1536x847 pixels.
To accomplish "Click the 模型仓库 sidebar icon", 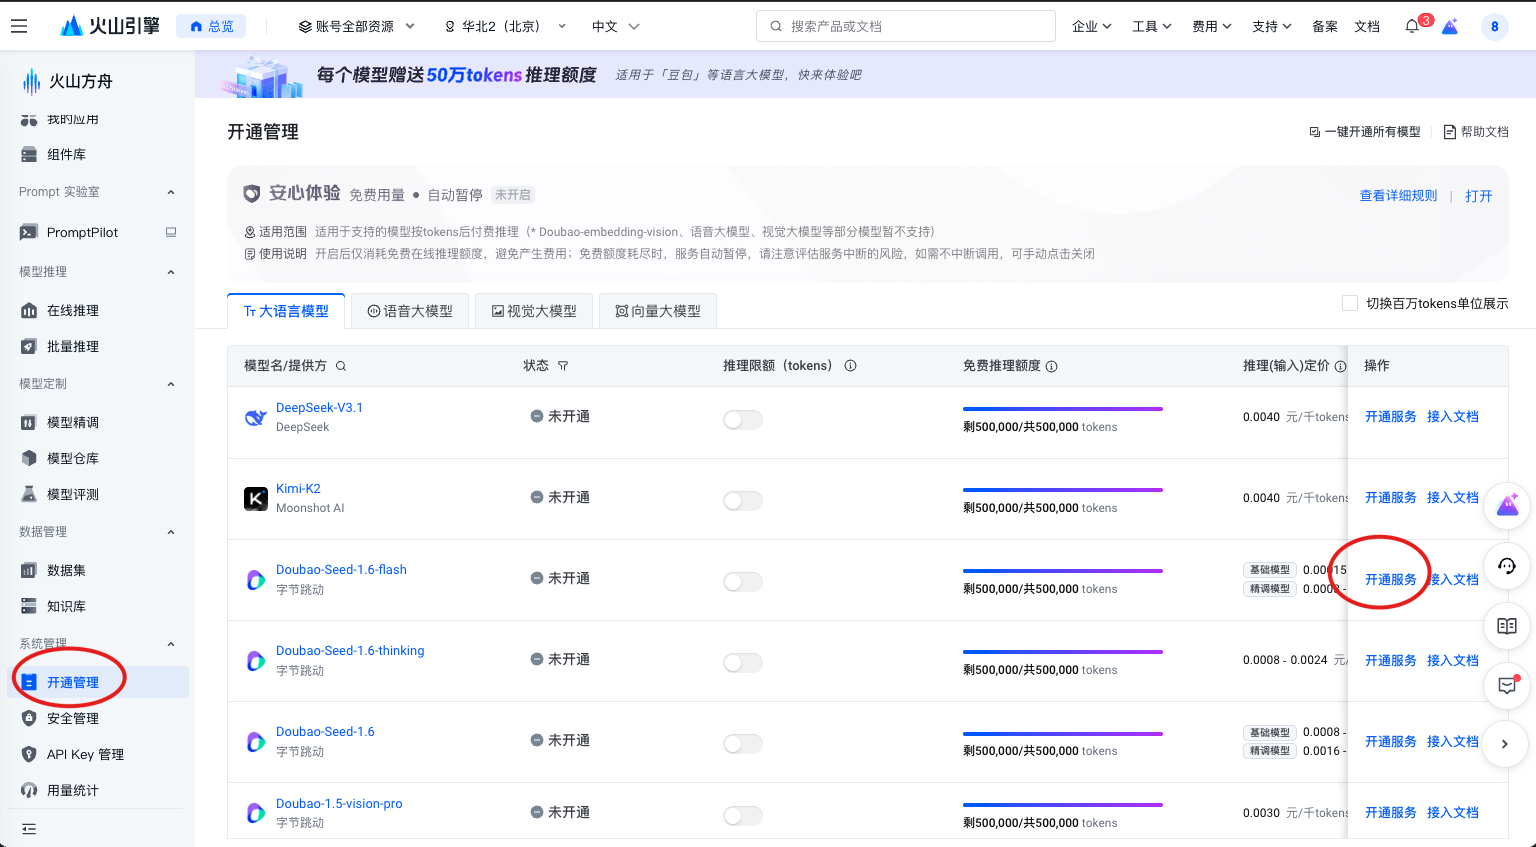I will 29,458.
